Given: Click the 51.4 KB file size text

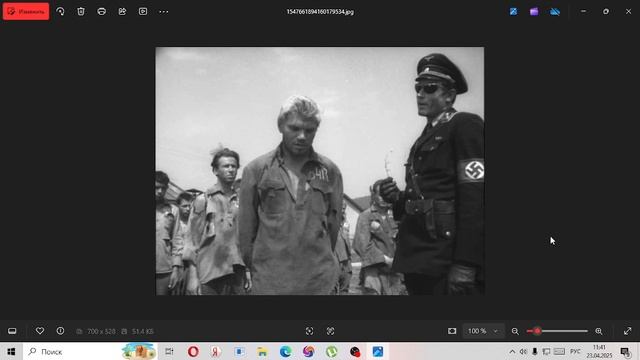Looking at the screenshot, I should point(142,331).
